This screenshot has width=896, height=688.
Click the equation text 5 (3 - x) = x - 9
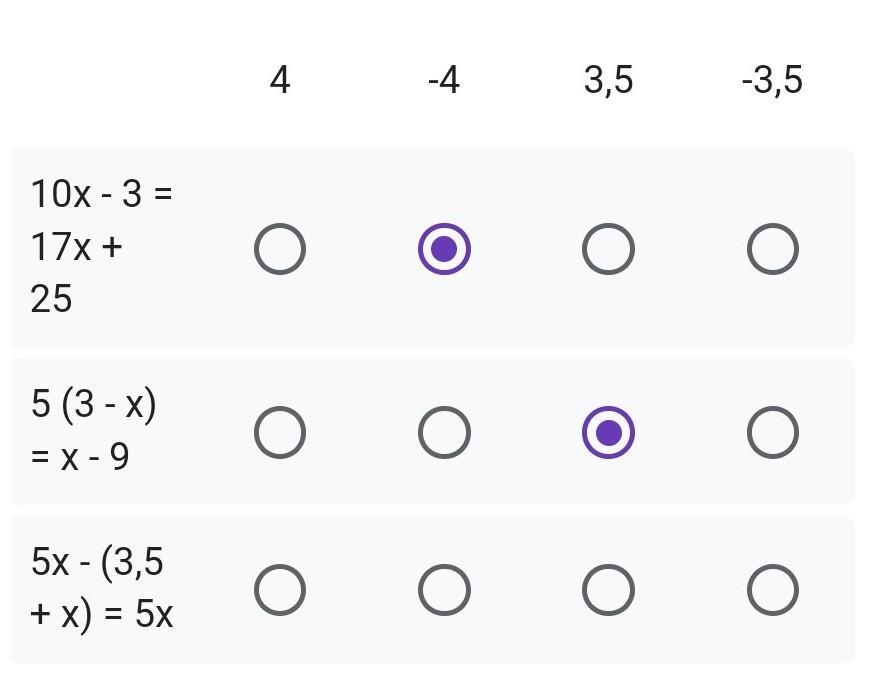pos(93,430)
